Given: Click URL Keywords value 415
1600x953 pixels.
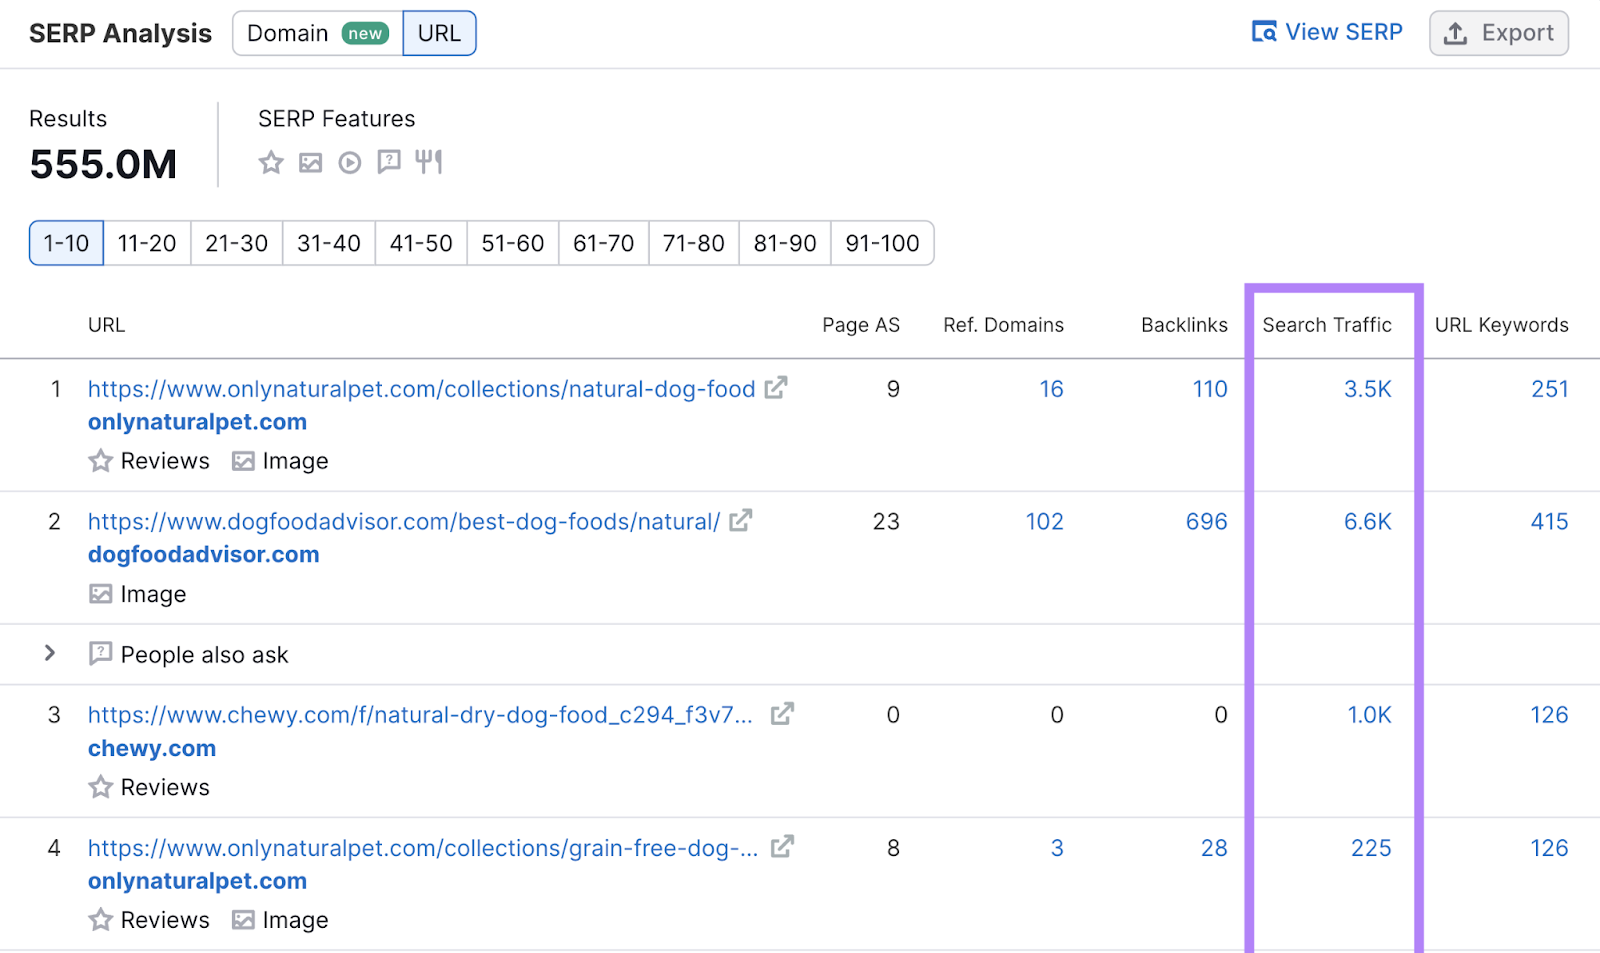Looking at the screenshot, I should [1550, 522].
